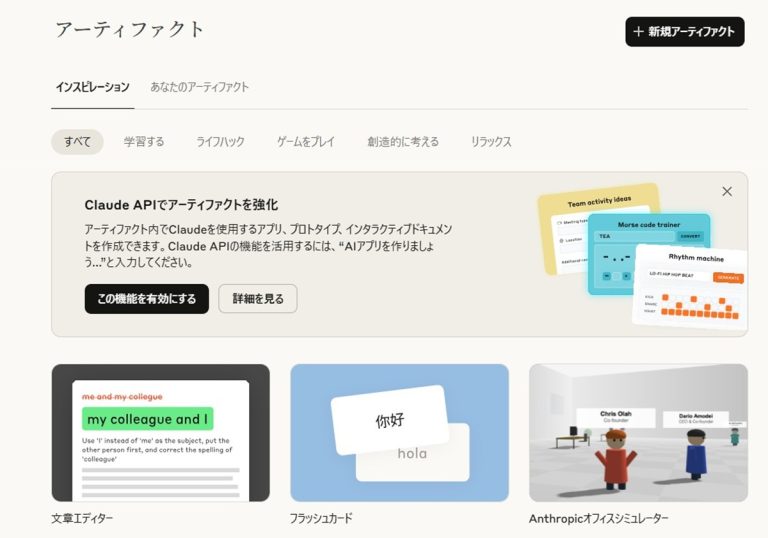This screenshot has width=768, height=538.
Task: Open the フラッシュカード thumbnail with 你好 card
Action: pos(399,432)
